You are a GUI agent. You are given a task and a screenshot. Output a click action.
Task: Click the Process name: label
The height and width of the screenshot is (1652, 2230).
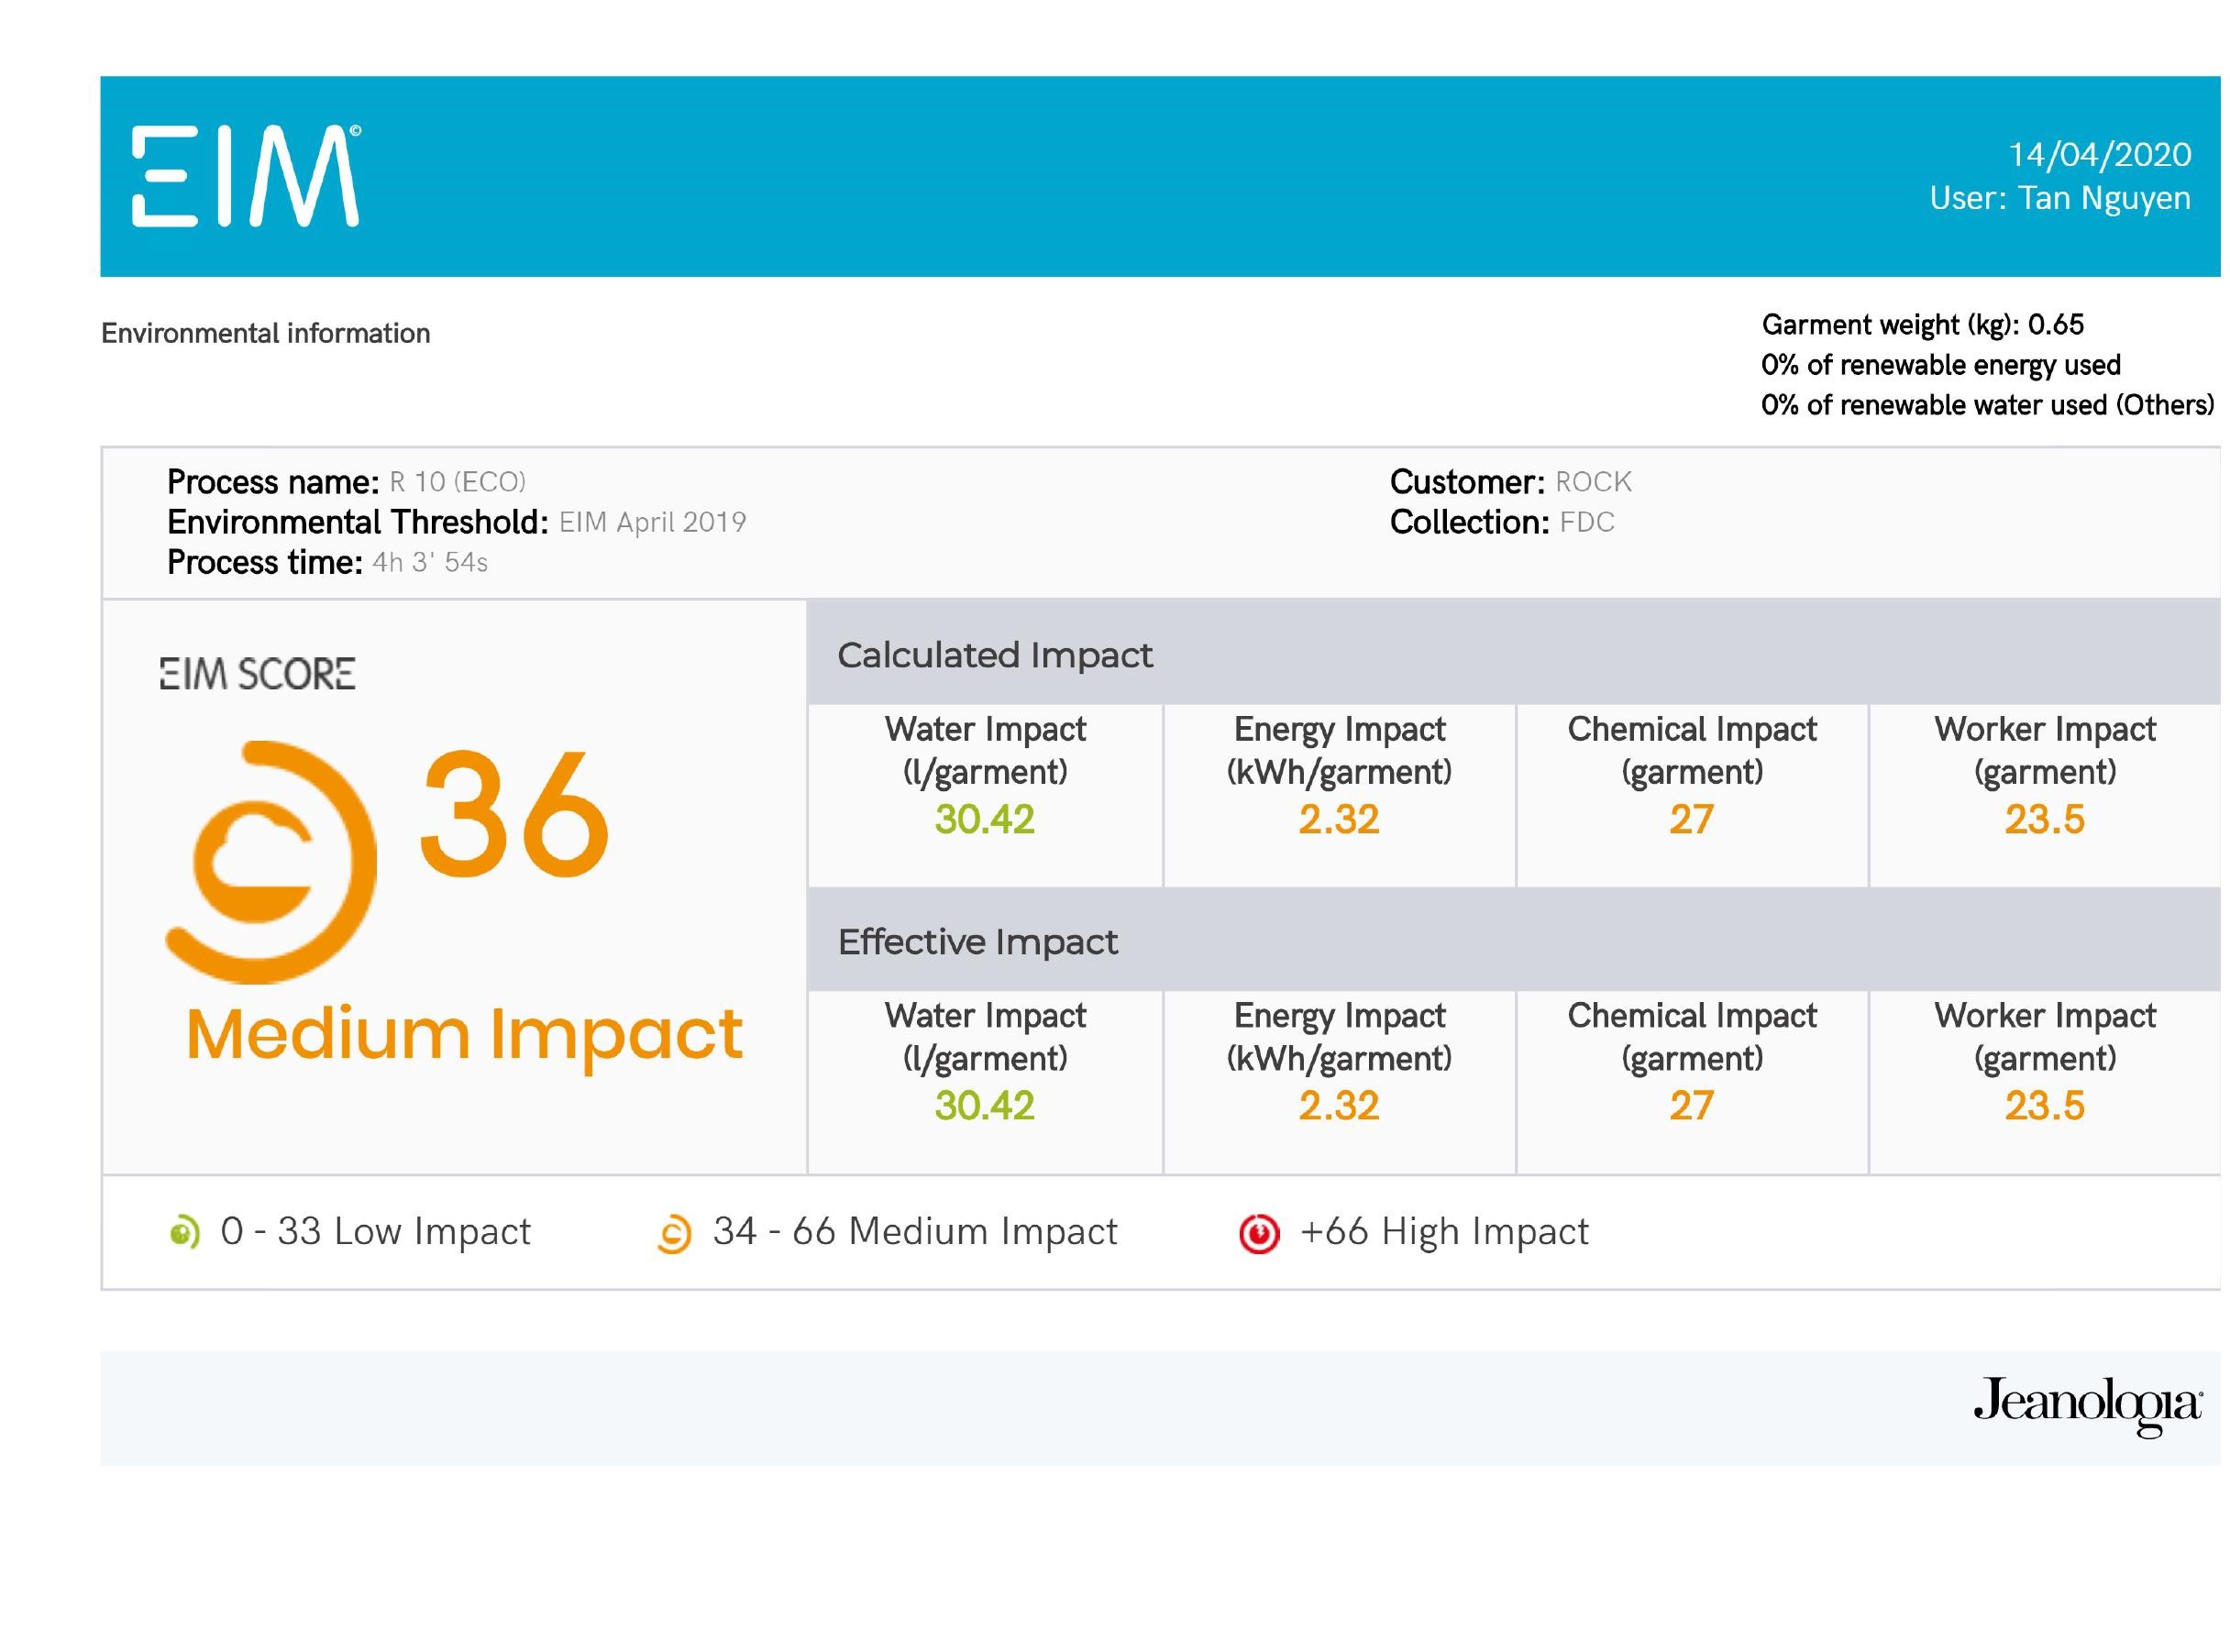[x=273, y=482]
